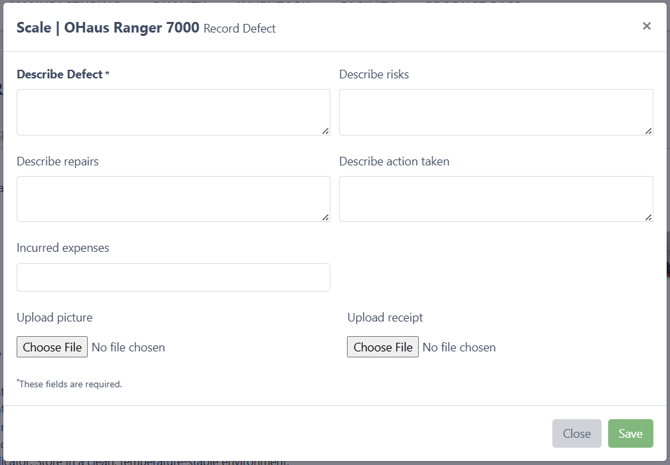Choose a file for Upload picture
Viewport: 670px width, 465px height.
(x=52, y=347)
